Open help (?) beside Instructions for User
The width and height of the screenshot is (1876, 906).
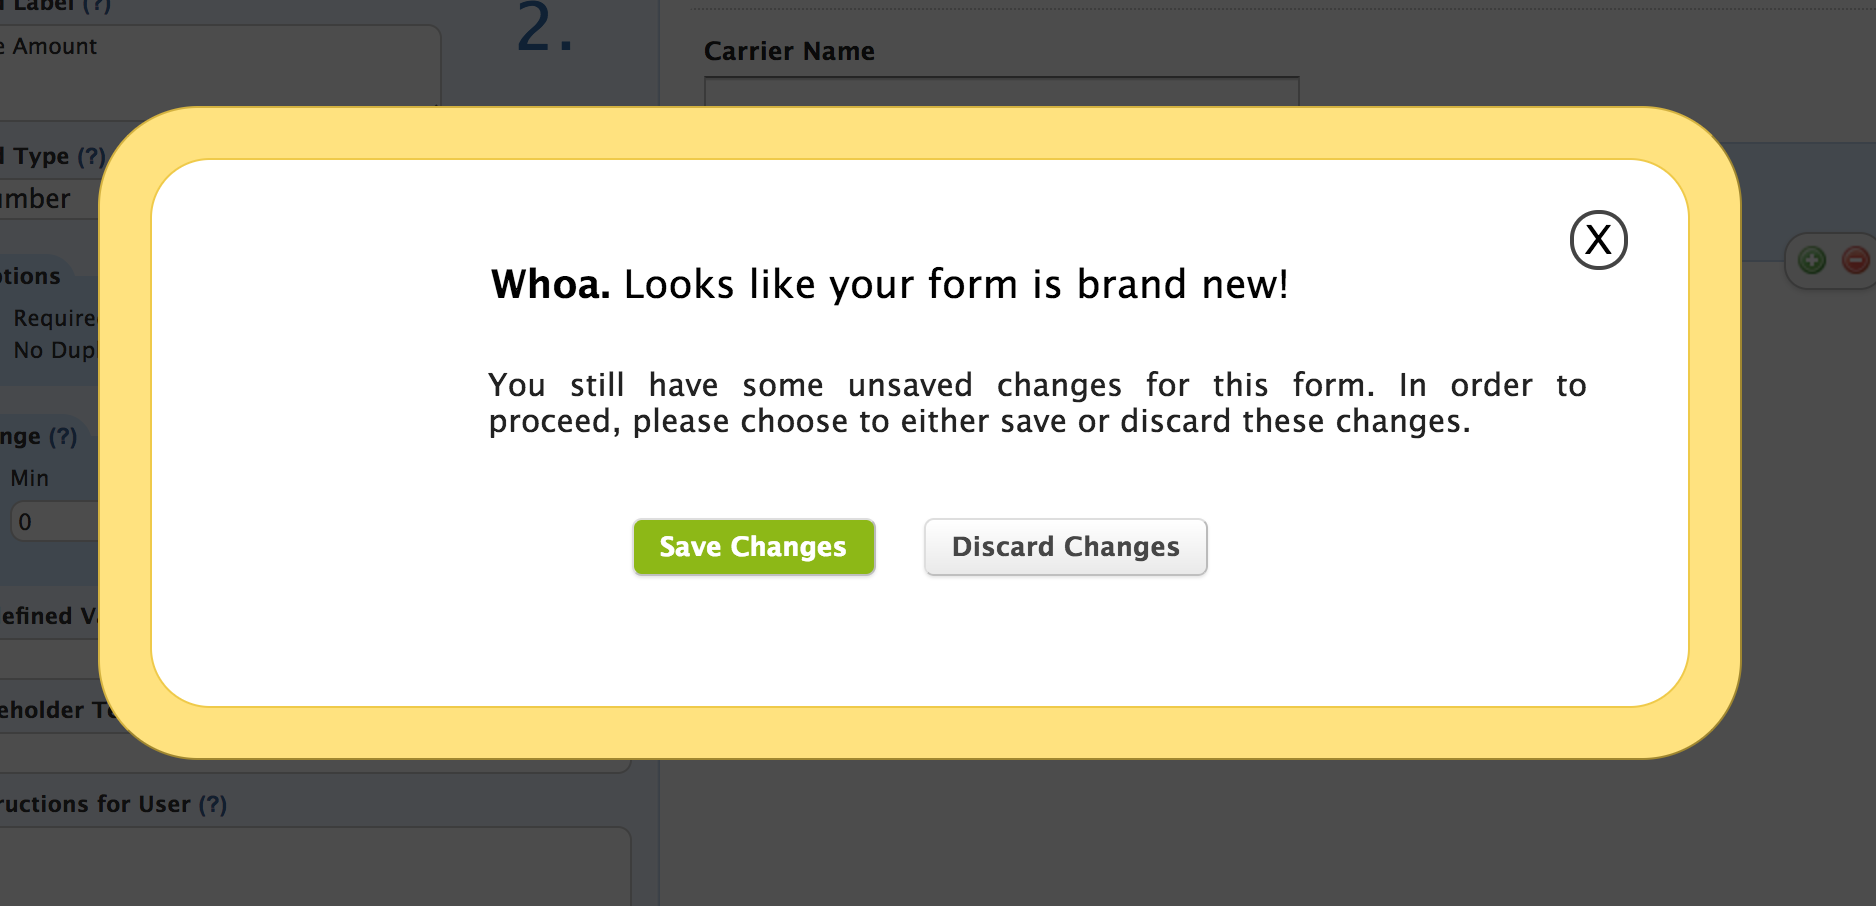coord(213,804)
